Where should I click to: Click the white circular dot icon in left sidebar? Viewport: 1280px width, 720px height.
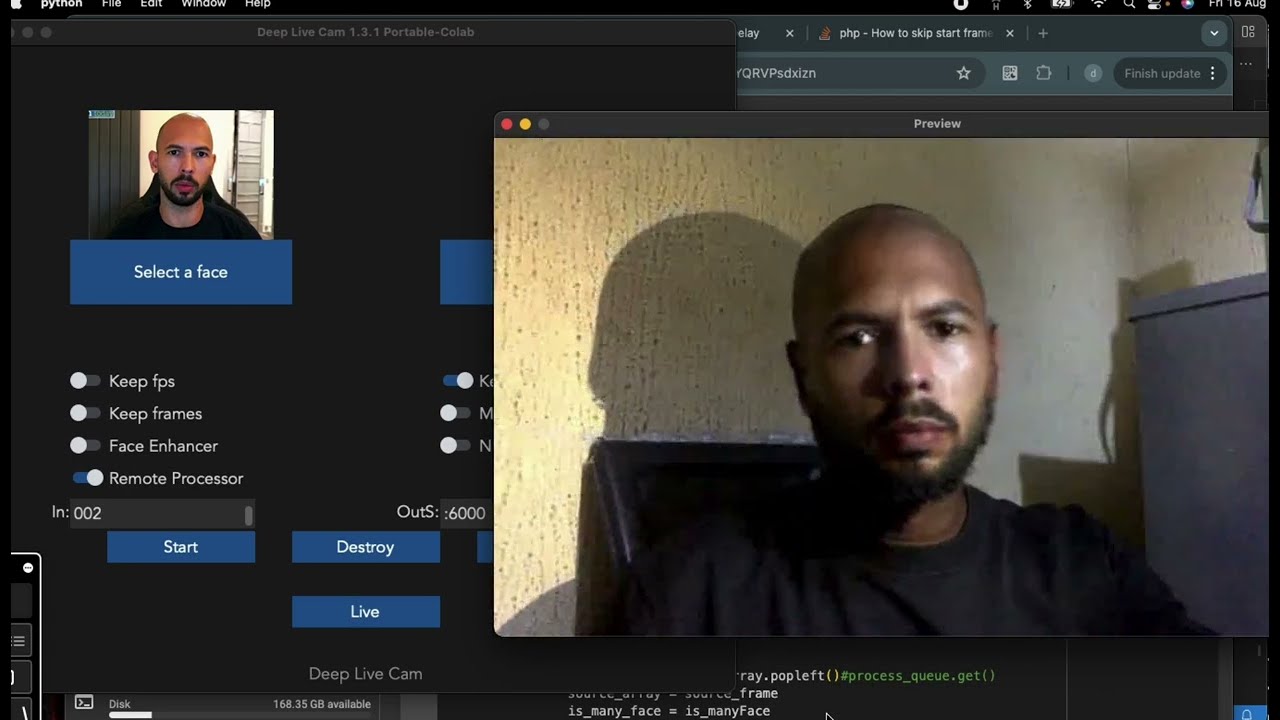(28, 568)
